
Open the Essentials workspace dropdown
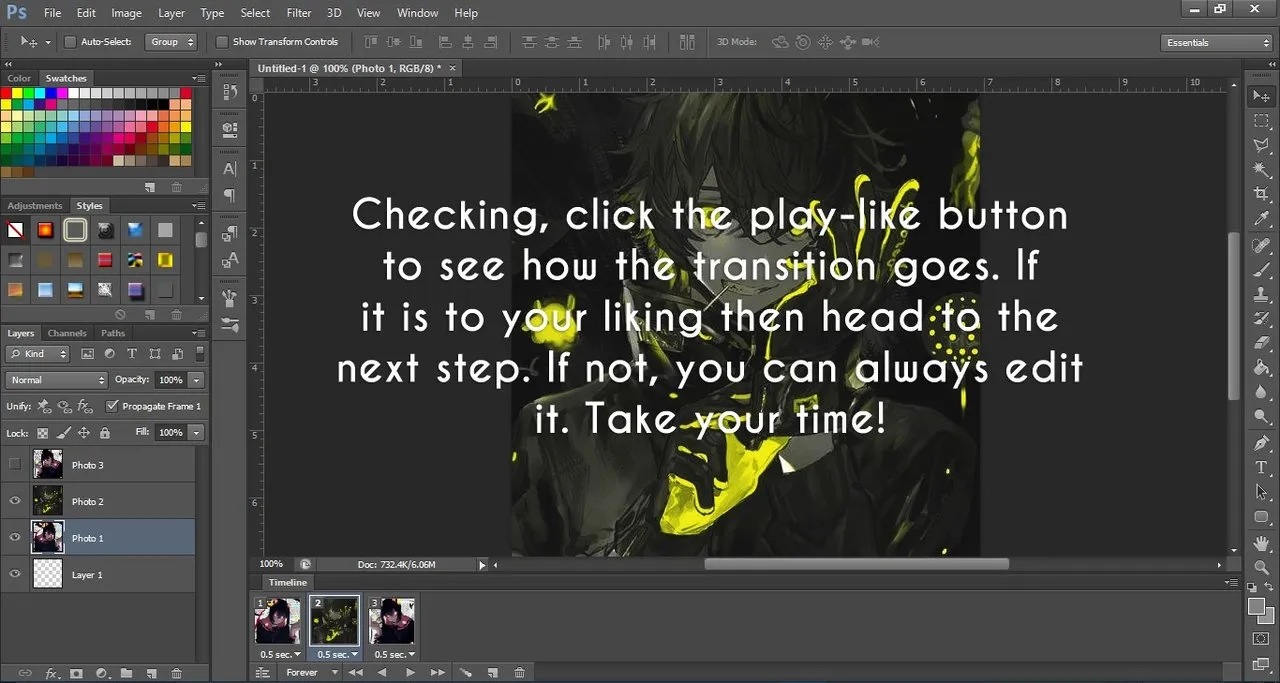[1217, 43]
